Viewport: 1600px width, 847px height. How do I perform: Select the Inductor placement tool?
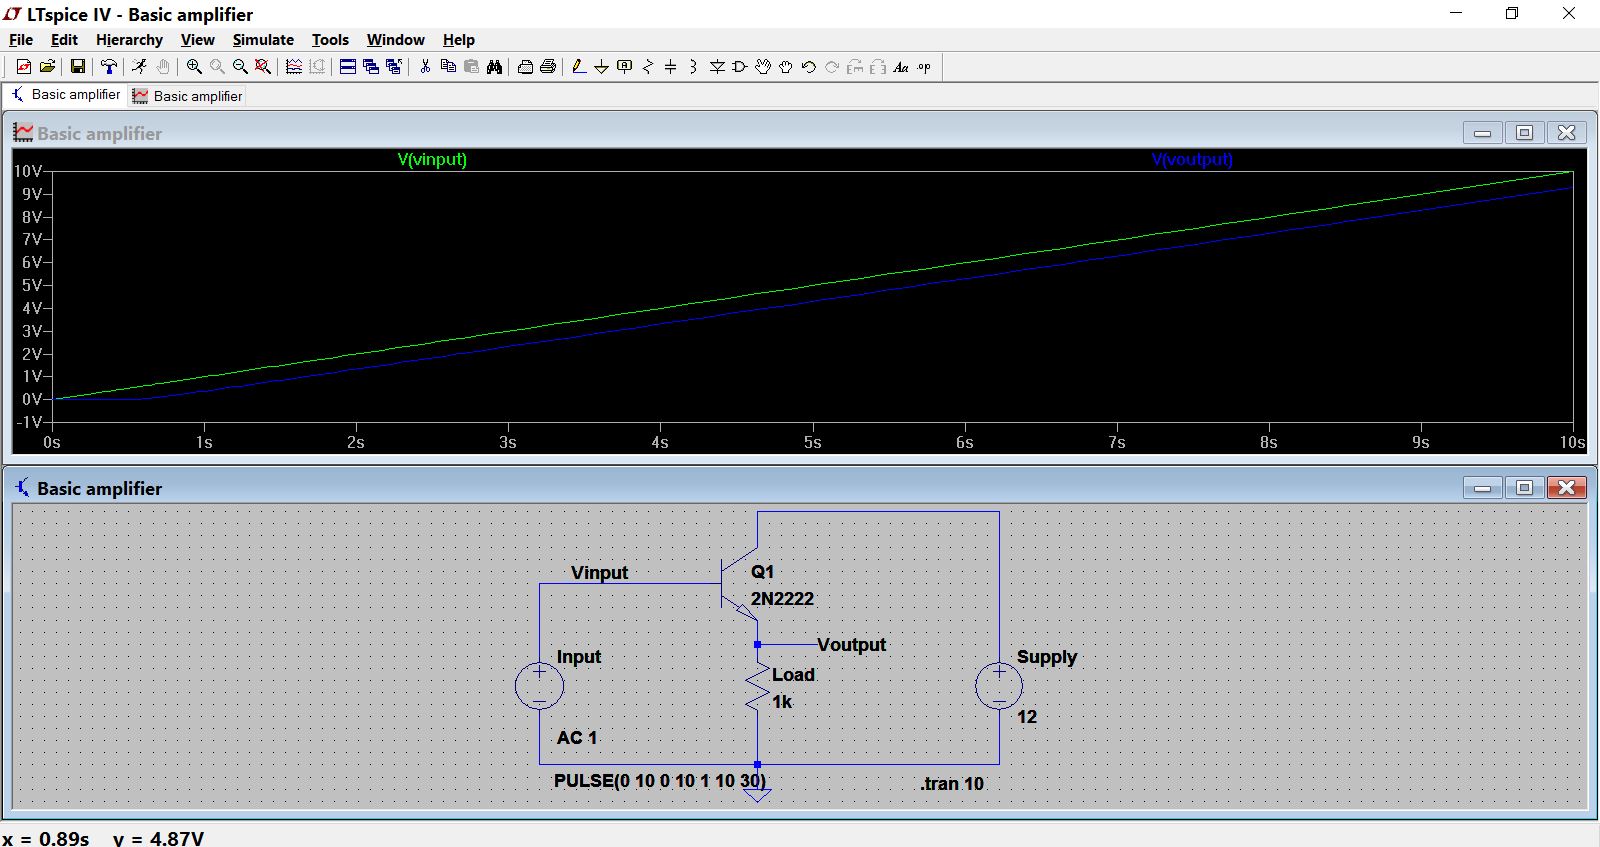(694, 67)
